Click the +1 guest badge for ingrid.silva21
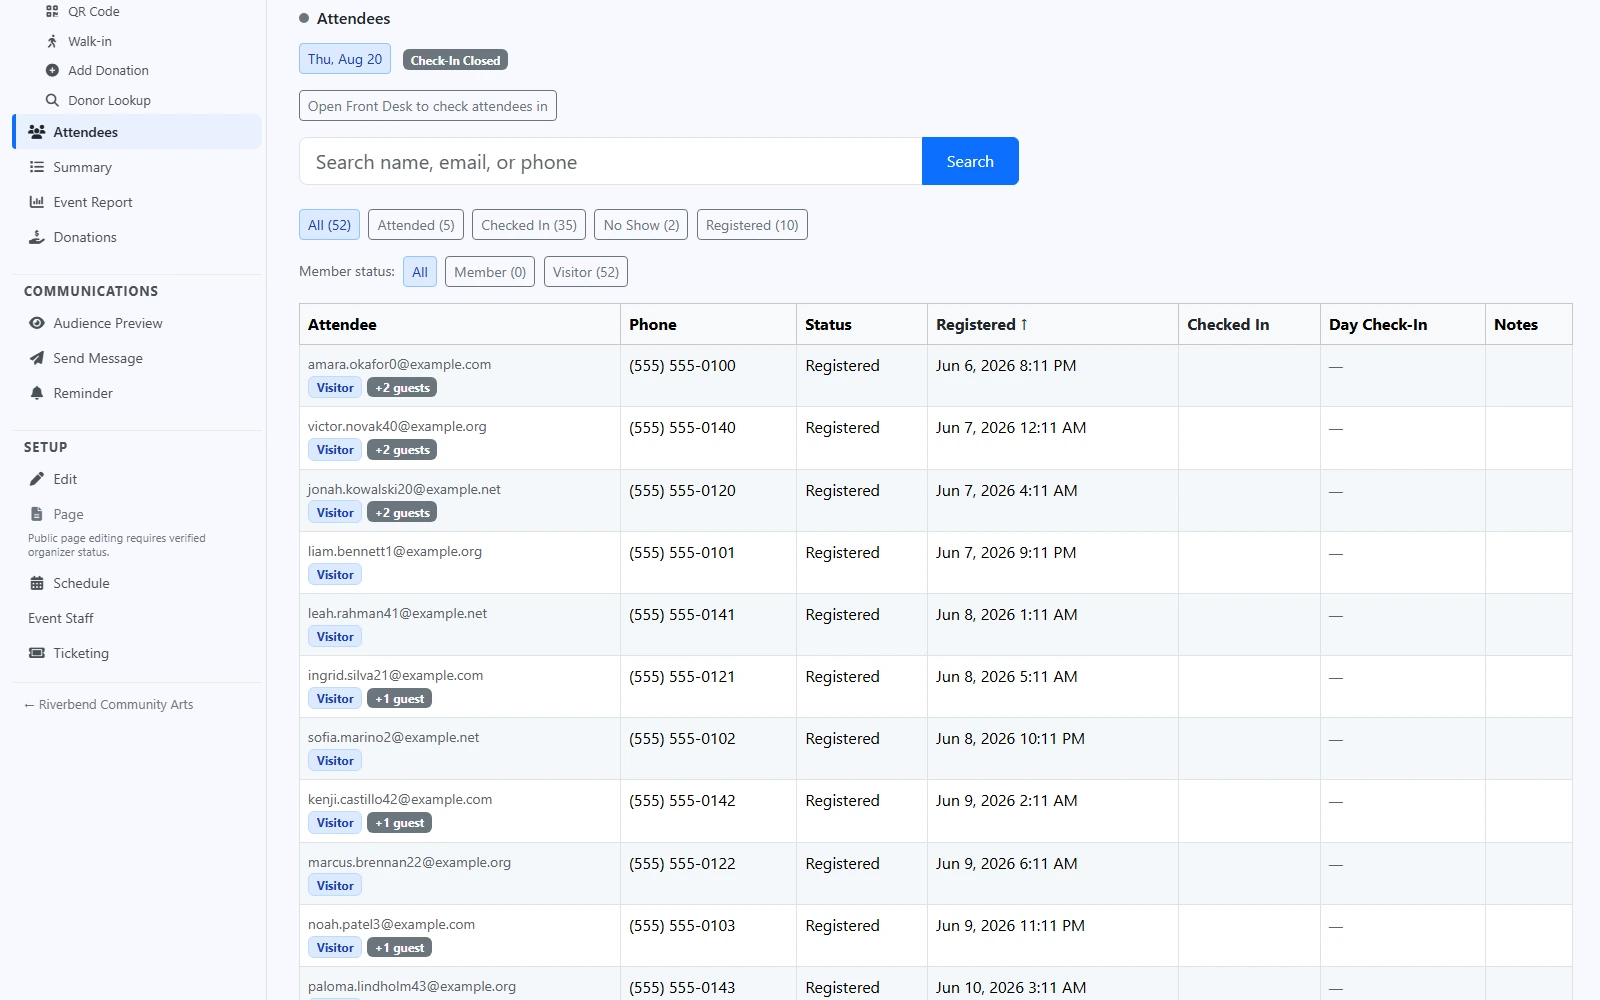This screenshot has height=1000, width=1600. (399, 699)
